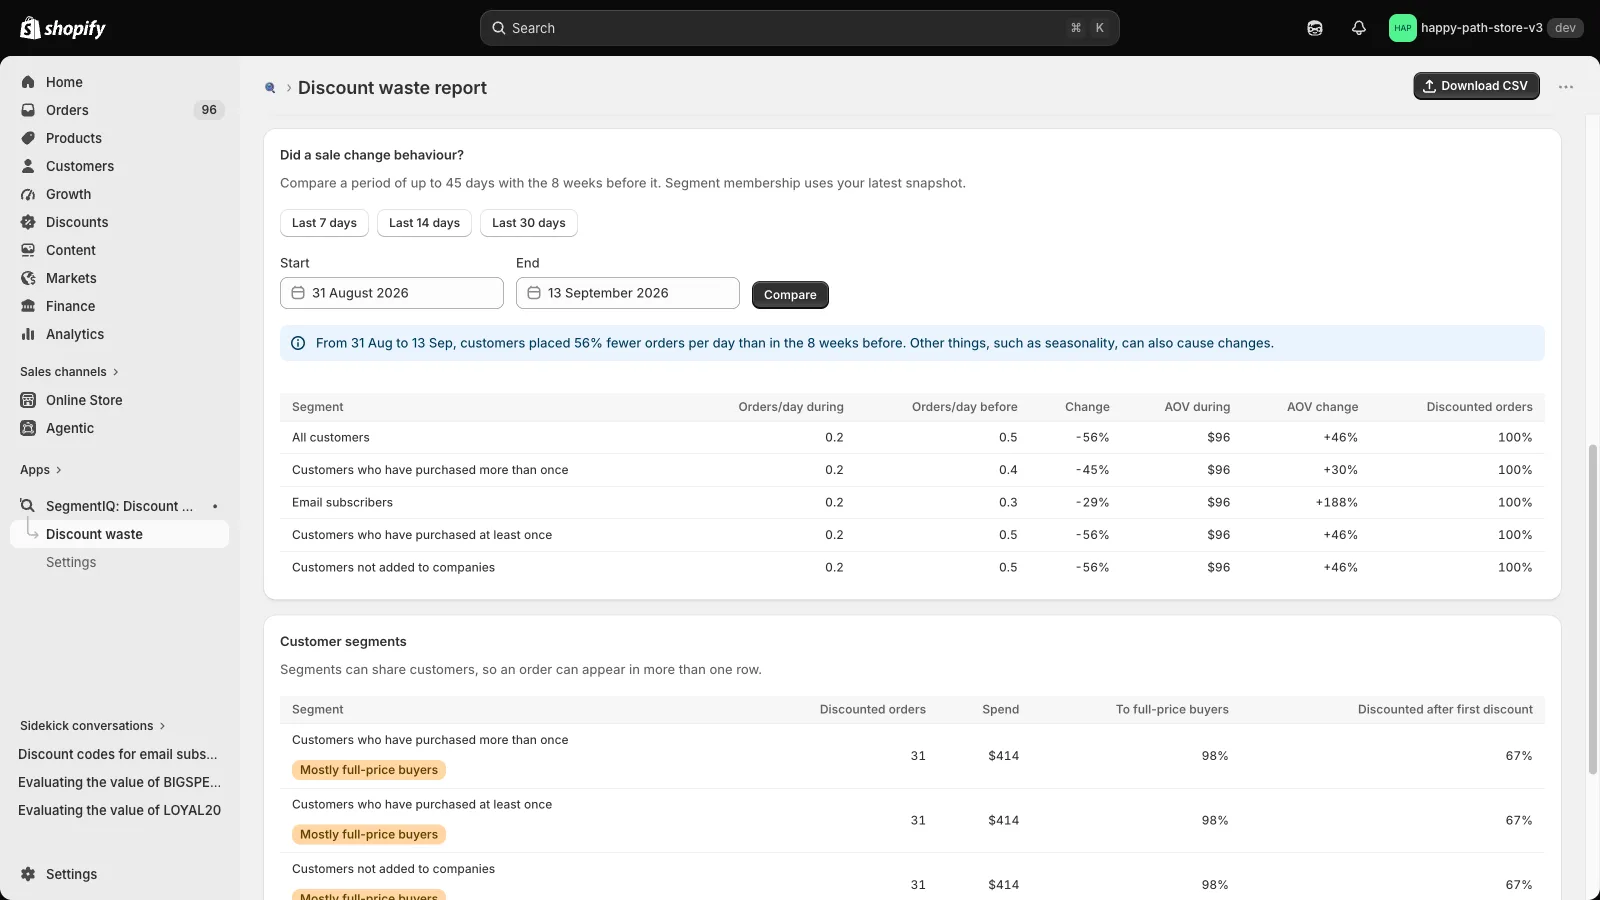Click the Customers person icon
Image resolution: width=1600 pixels, height=900 pixels.
point(28,166)
